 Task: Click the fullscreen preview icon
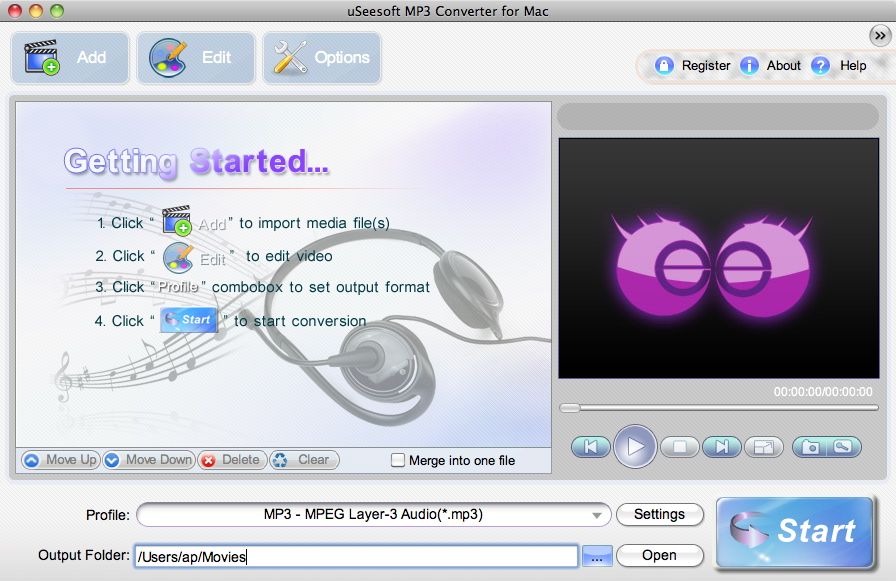(764, 447)
